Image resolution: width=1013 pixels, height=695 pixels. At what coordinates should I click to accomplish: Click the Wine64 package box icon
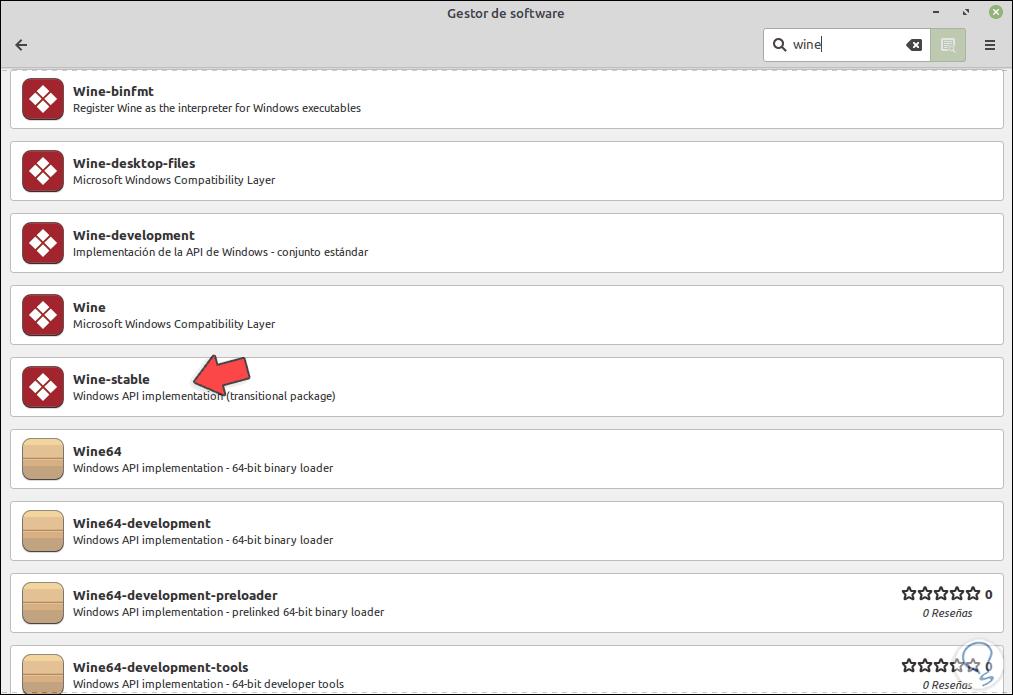coord(43,459)
